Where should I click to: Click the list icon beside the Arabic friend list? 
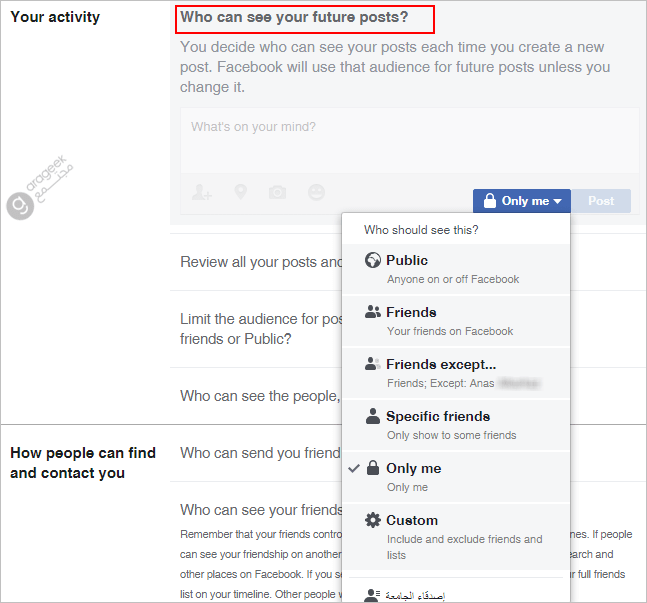(372, 595)
